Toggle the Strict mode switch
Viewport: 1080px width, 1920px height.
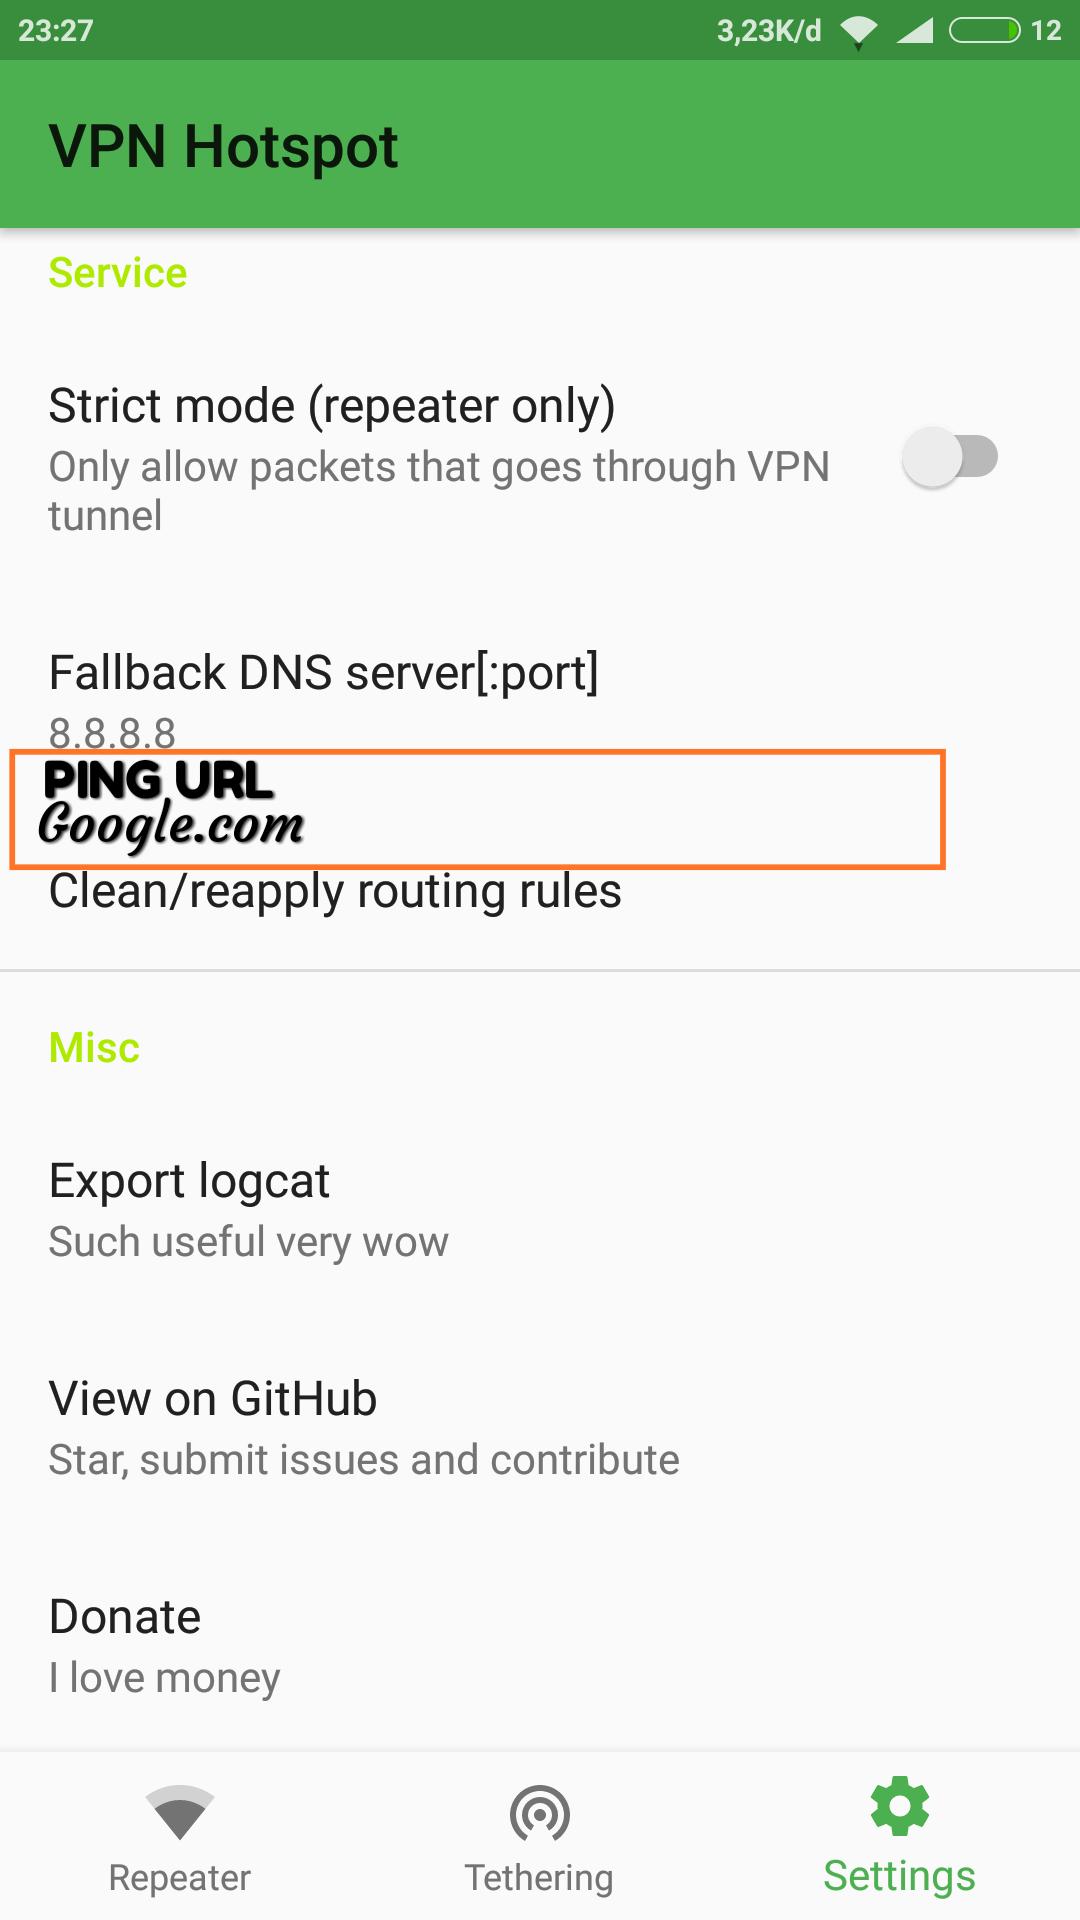(950, 457)
